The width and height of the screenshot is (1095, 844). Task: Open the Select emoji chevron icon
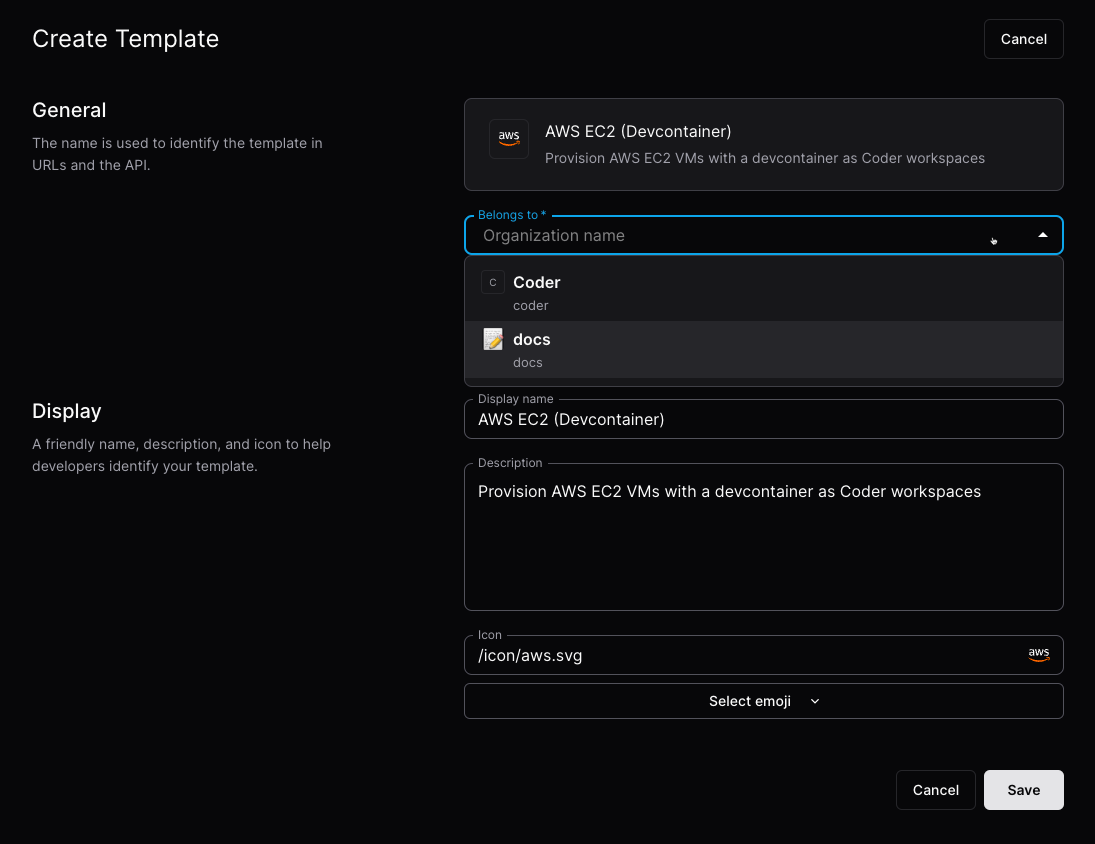(814, 701)
